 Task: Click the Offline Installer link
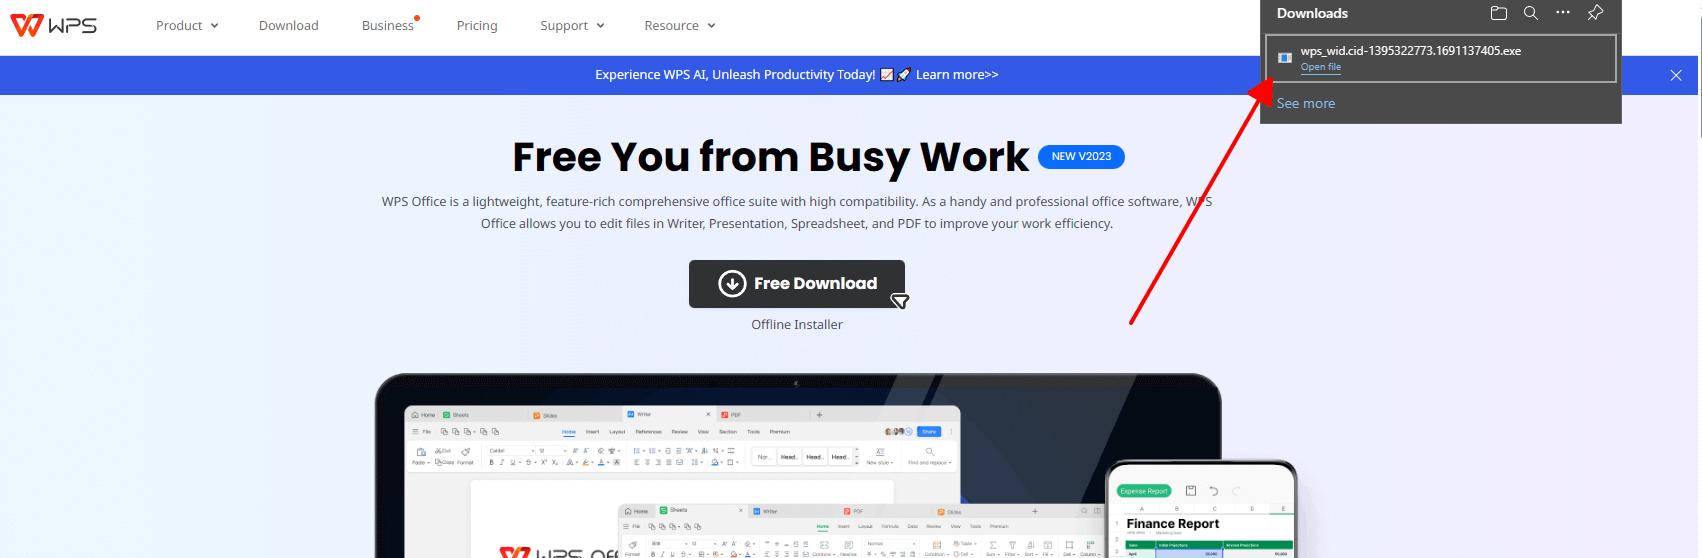(797, 325)
